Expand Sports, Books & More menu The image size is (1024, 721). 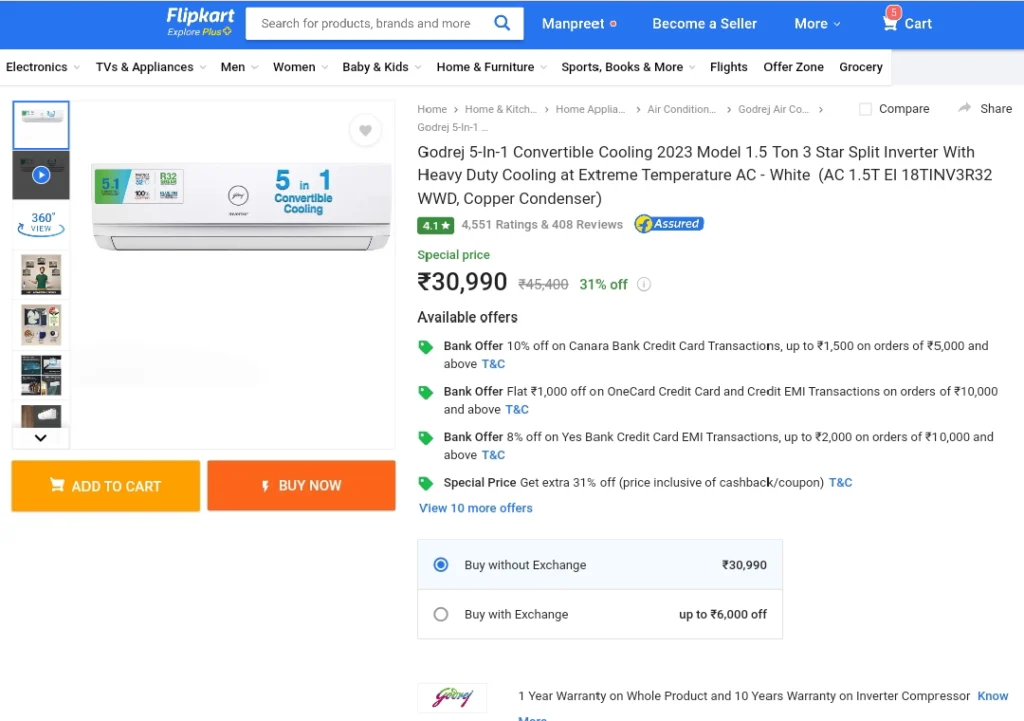[x=629, y=67]
